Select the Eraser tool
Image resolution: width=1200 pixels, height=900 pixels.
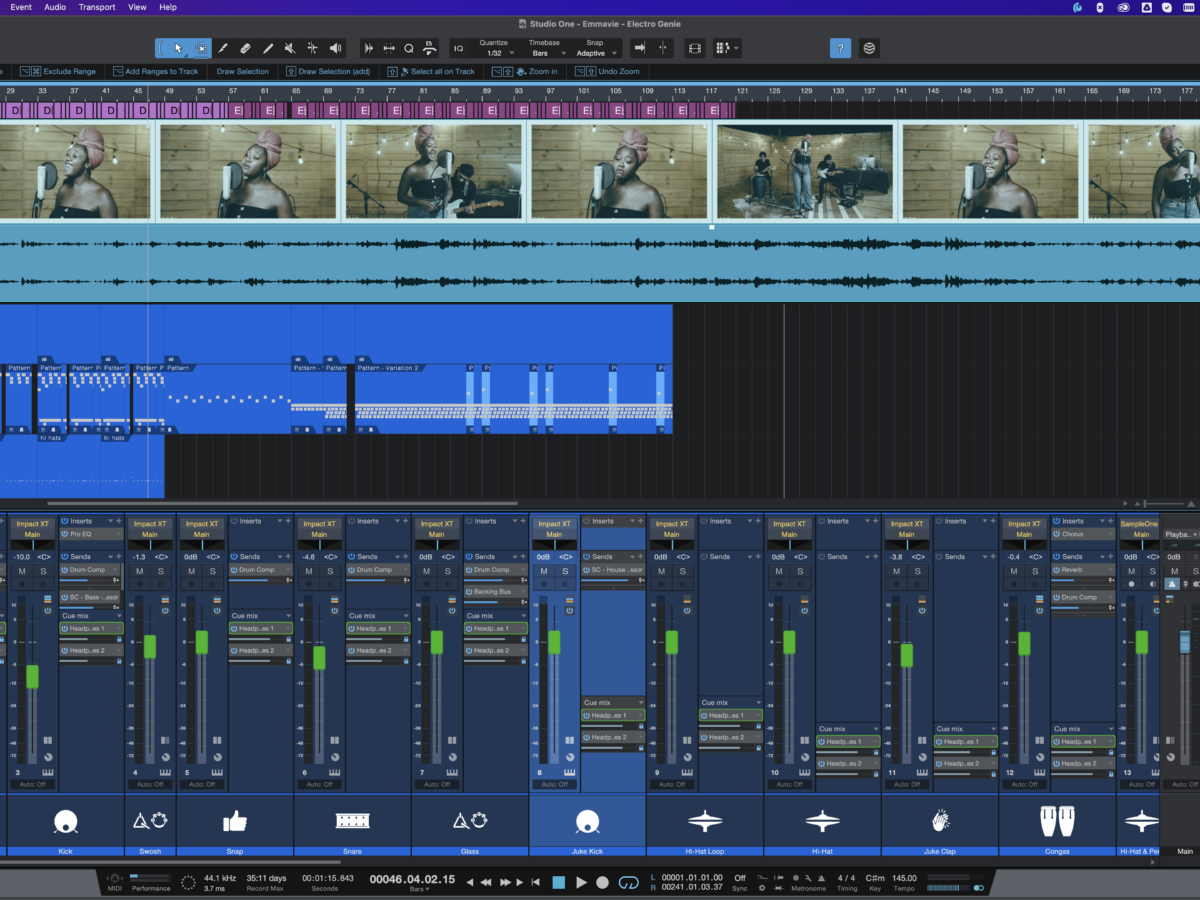point(245,48)
